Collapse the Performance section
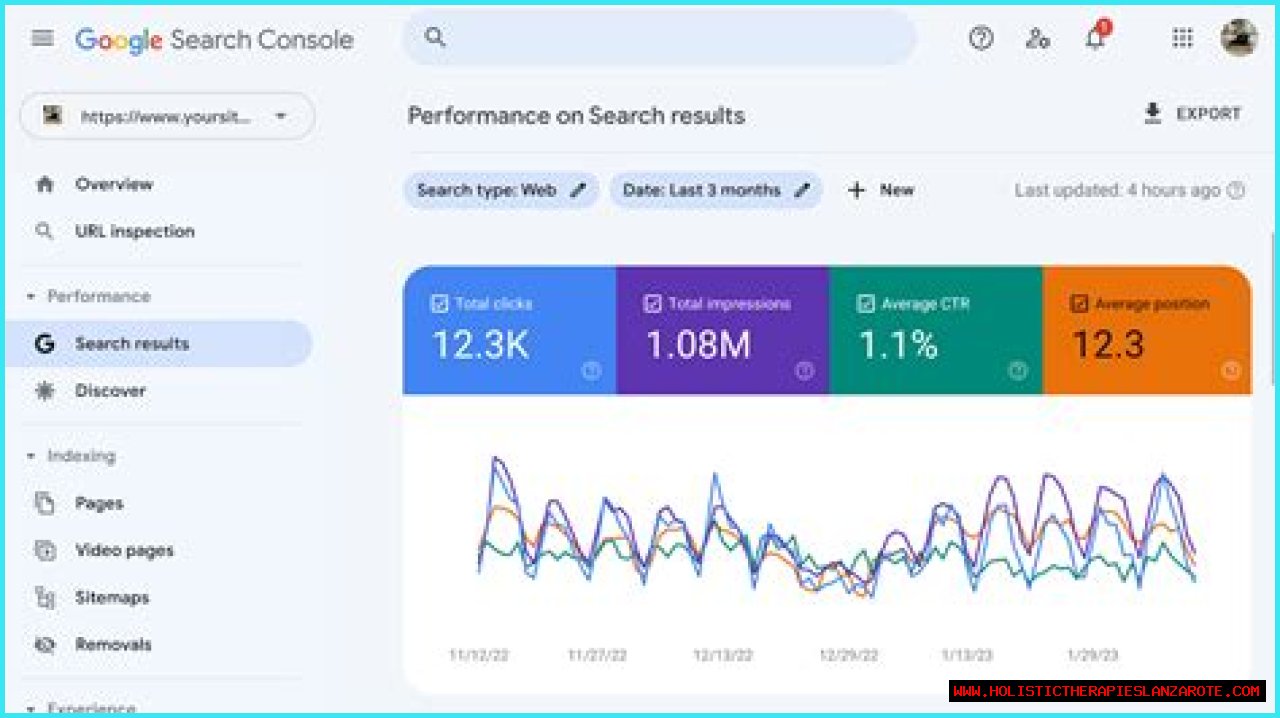 [x=30, y=297]
